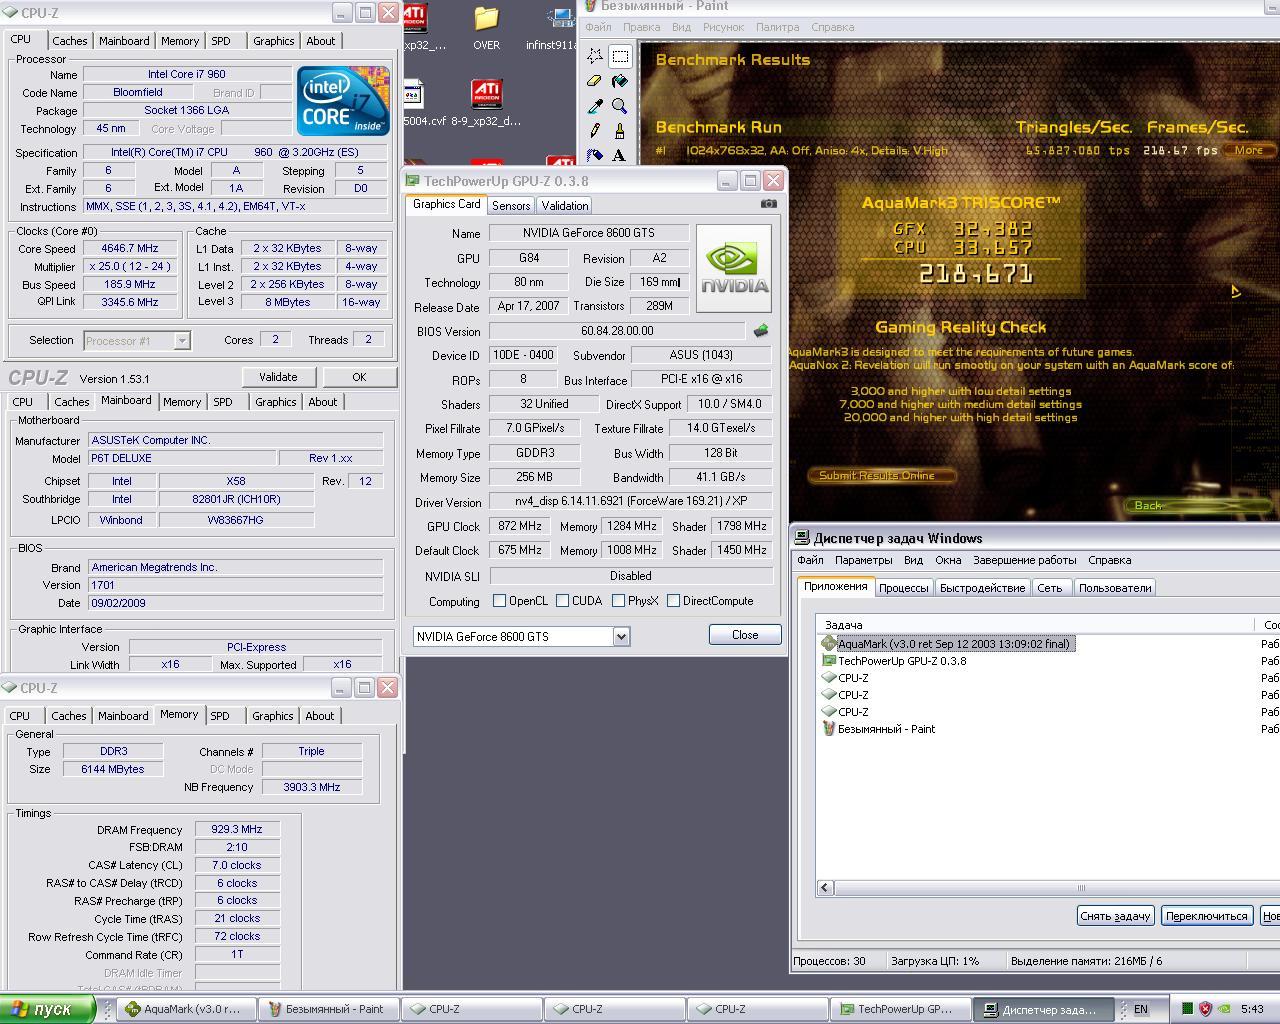Open the Палитра menu in Paint
Viewport: 1280px width, 1024px height.
[777, 27]
